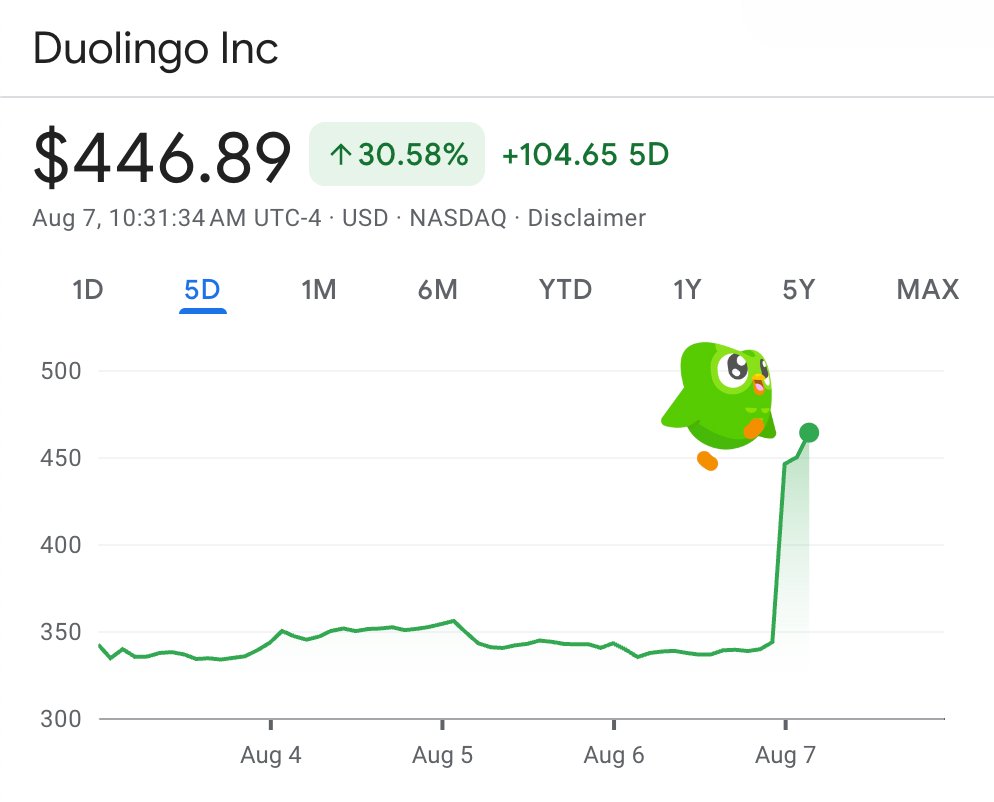This screenshot has height=802, width=994.
Task: Click the Duolingo Inc title
Action: point(155,48)
